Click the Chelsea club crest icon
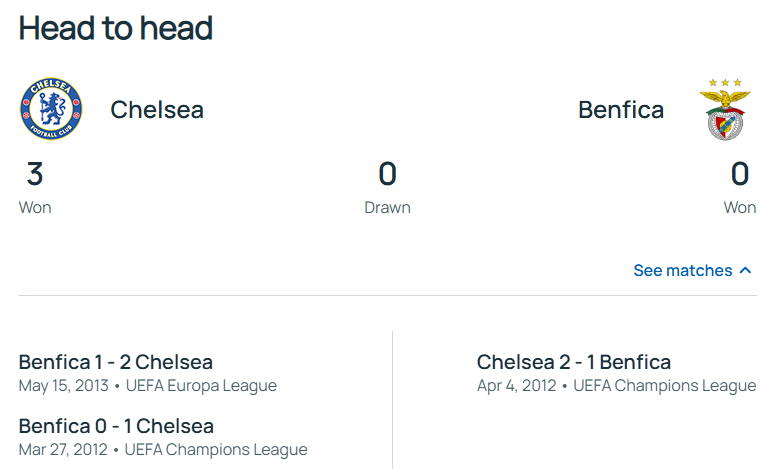770x469 pixels. point(51,109)
